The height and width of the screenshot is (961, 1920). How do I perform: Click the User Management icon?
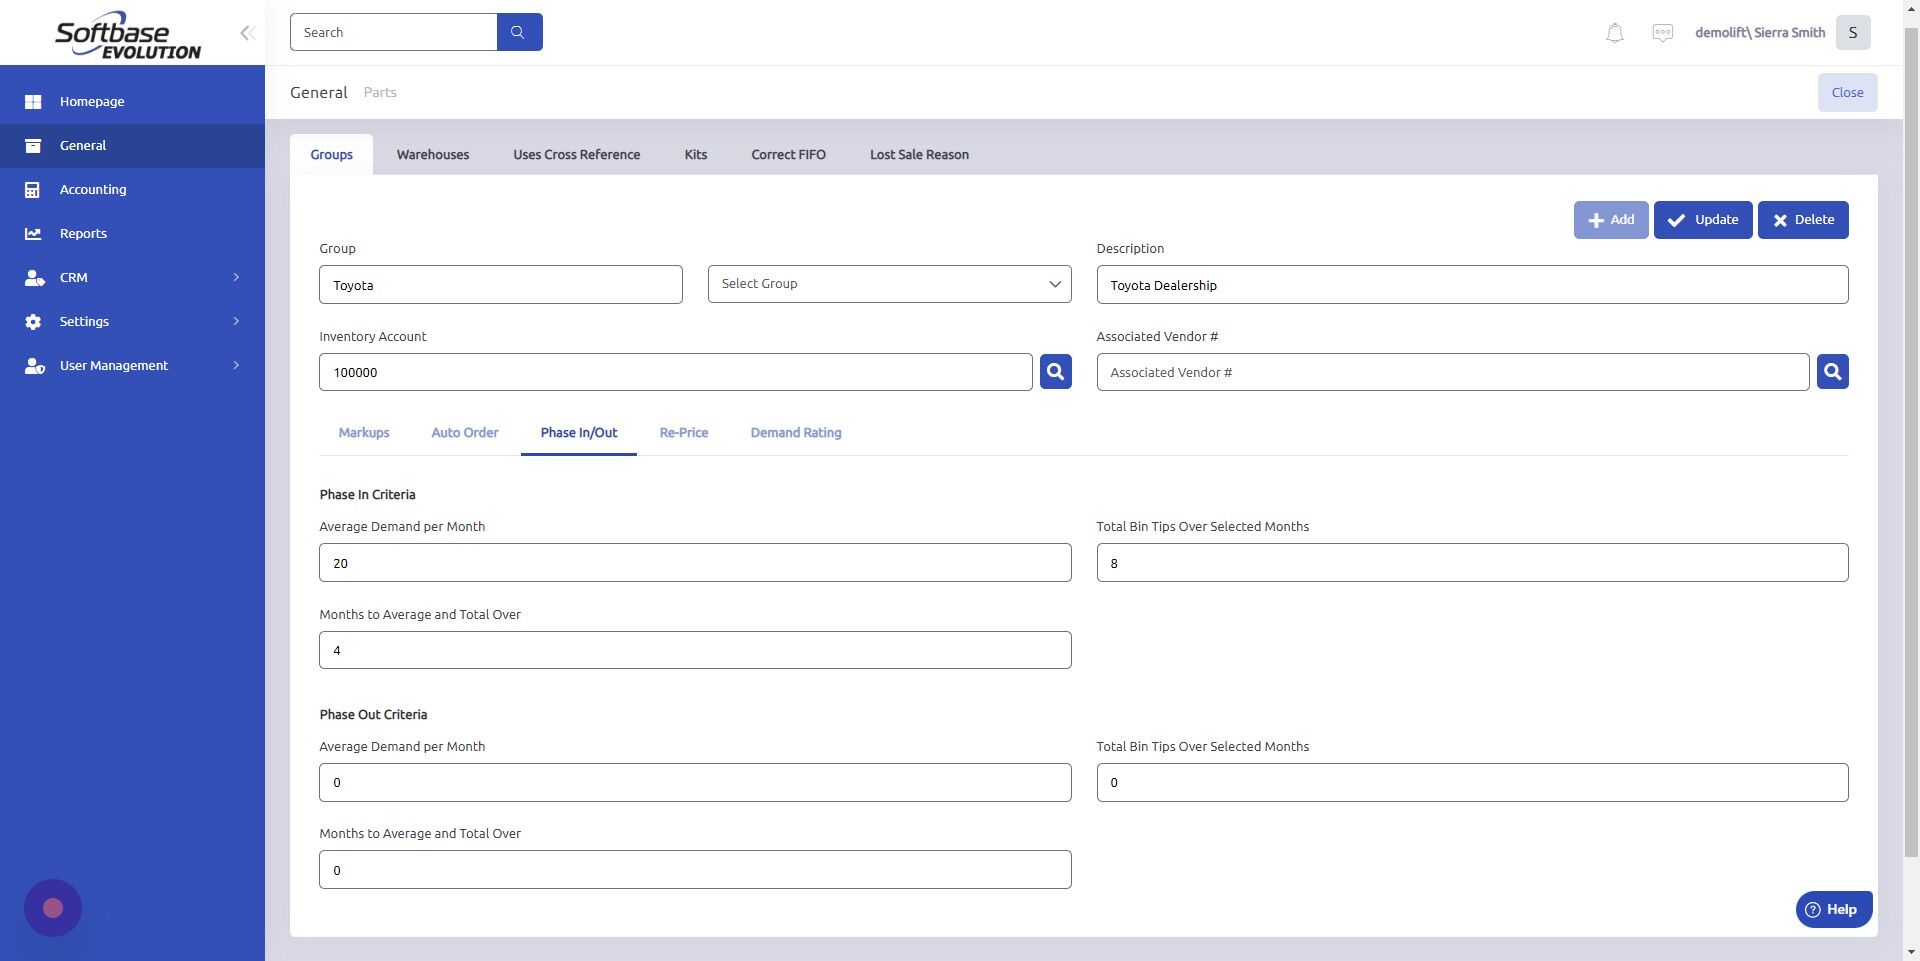point(34,365)
